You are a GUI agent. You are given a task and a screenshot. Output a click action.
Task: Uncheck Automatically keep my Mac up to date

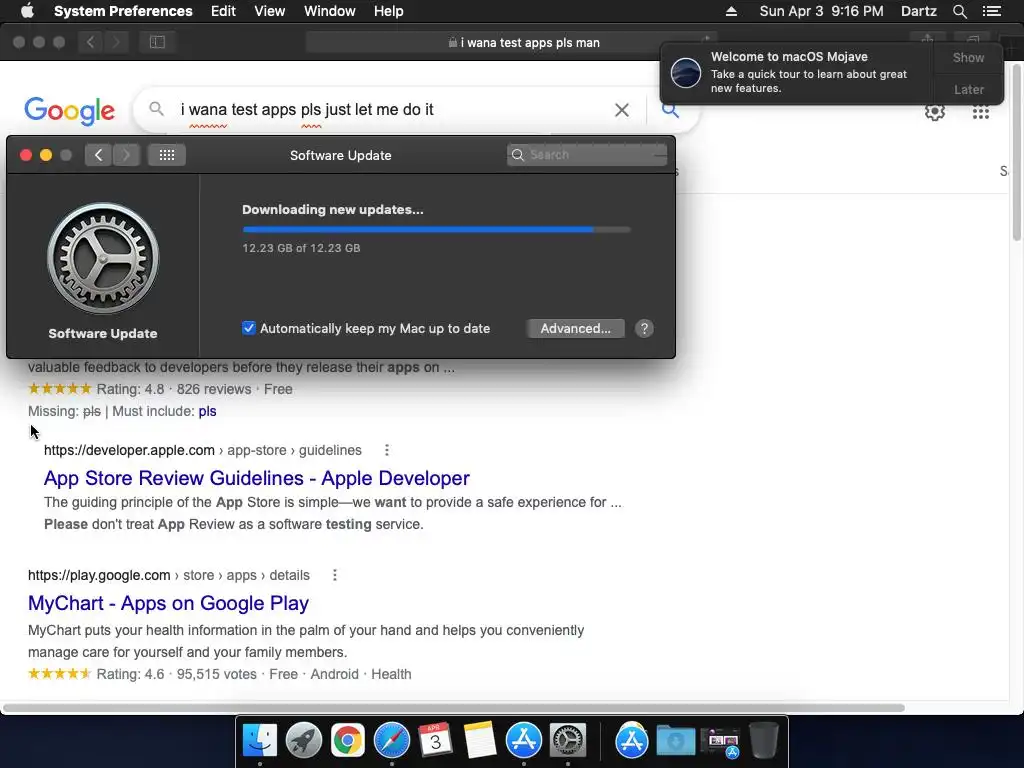(x=249, y=328)
